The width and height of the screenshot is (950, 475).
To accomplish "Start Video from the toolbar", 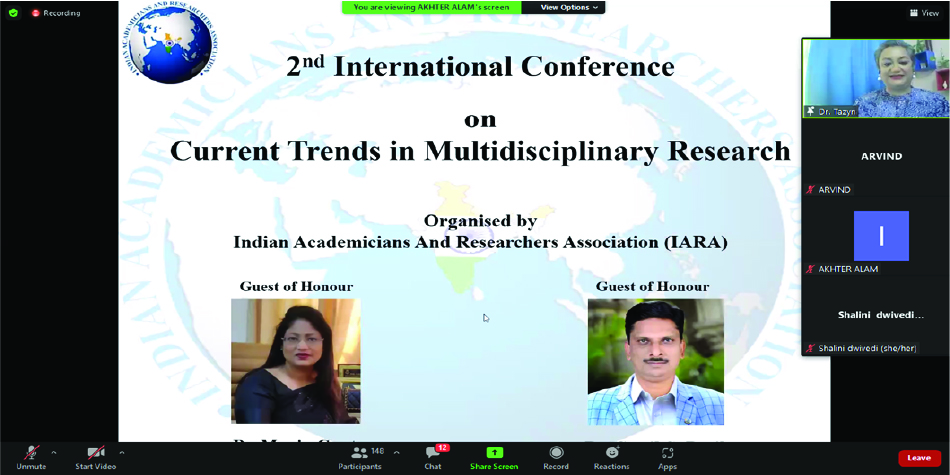I will click(x=96, y=457).
